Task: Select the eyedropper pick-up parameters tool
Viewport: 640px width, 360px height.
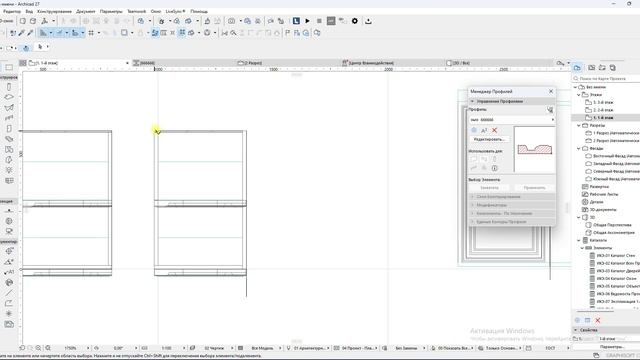Action: point(22,33)
